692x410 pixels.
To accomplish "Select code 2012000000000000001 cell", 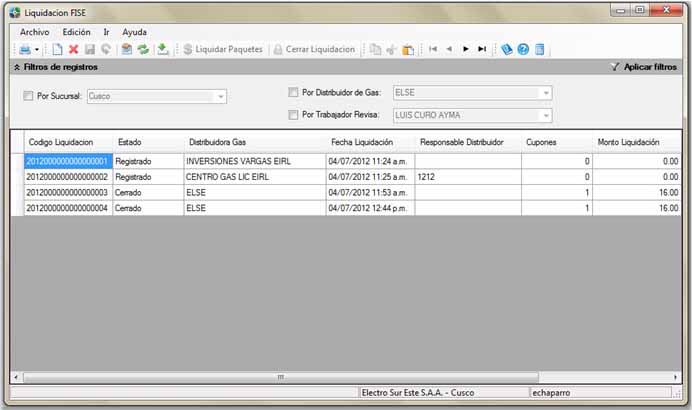I will tap(68, 161).
